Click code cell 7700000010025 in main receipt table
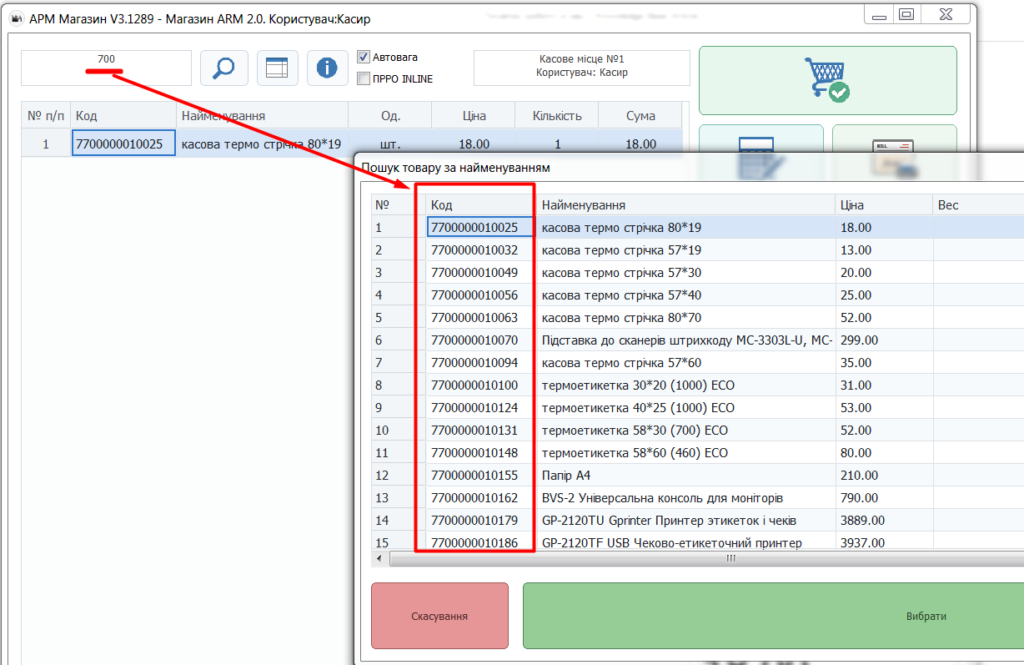 pyautogui.click(x=123, y=144)
